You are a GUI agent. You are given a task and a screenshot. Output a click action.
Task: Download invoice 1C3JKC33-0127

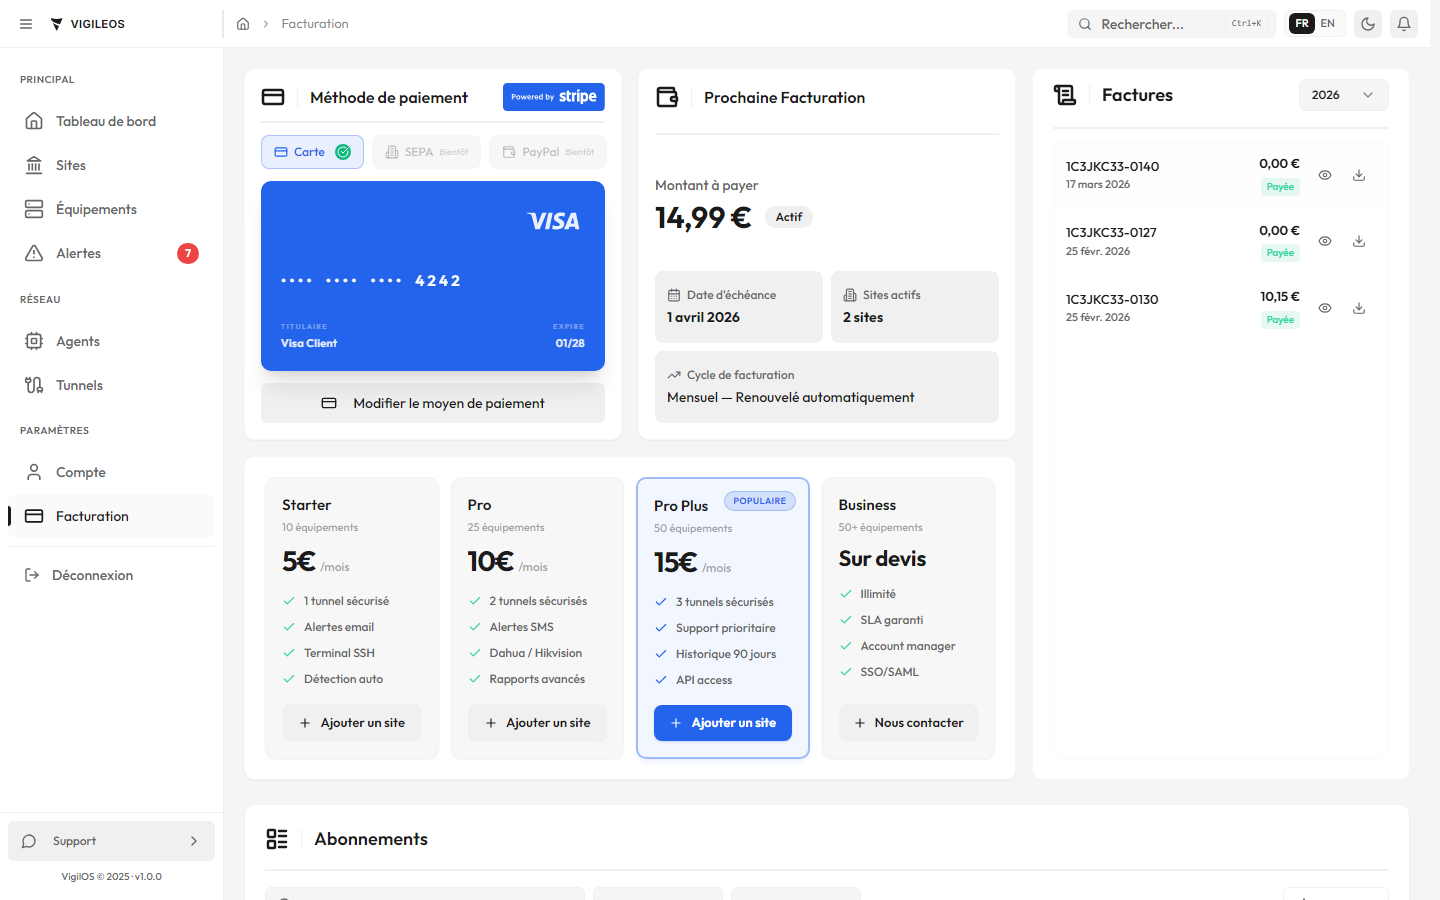1359,241
